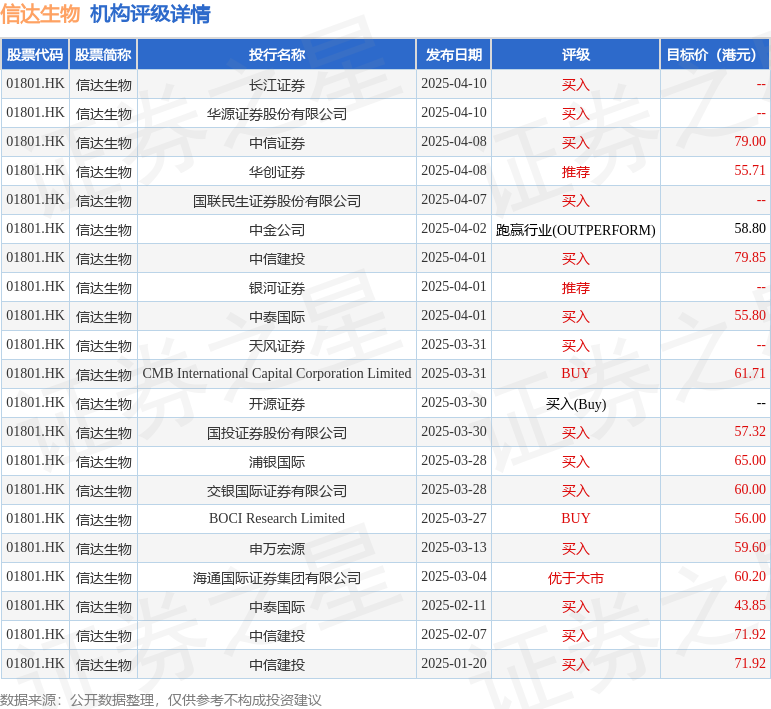The height and width of the screenshot is (709, 771).
Task: Click the date 2025-03-04
Action: point(454,577)
